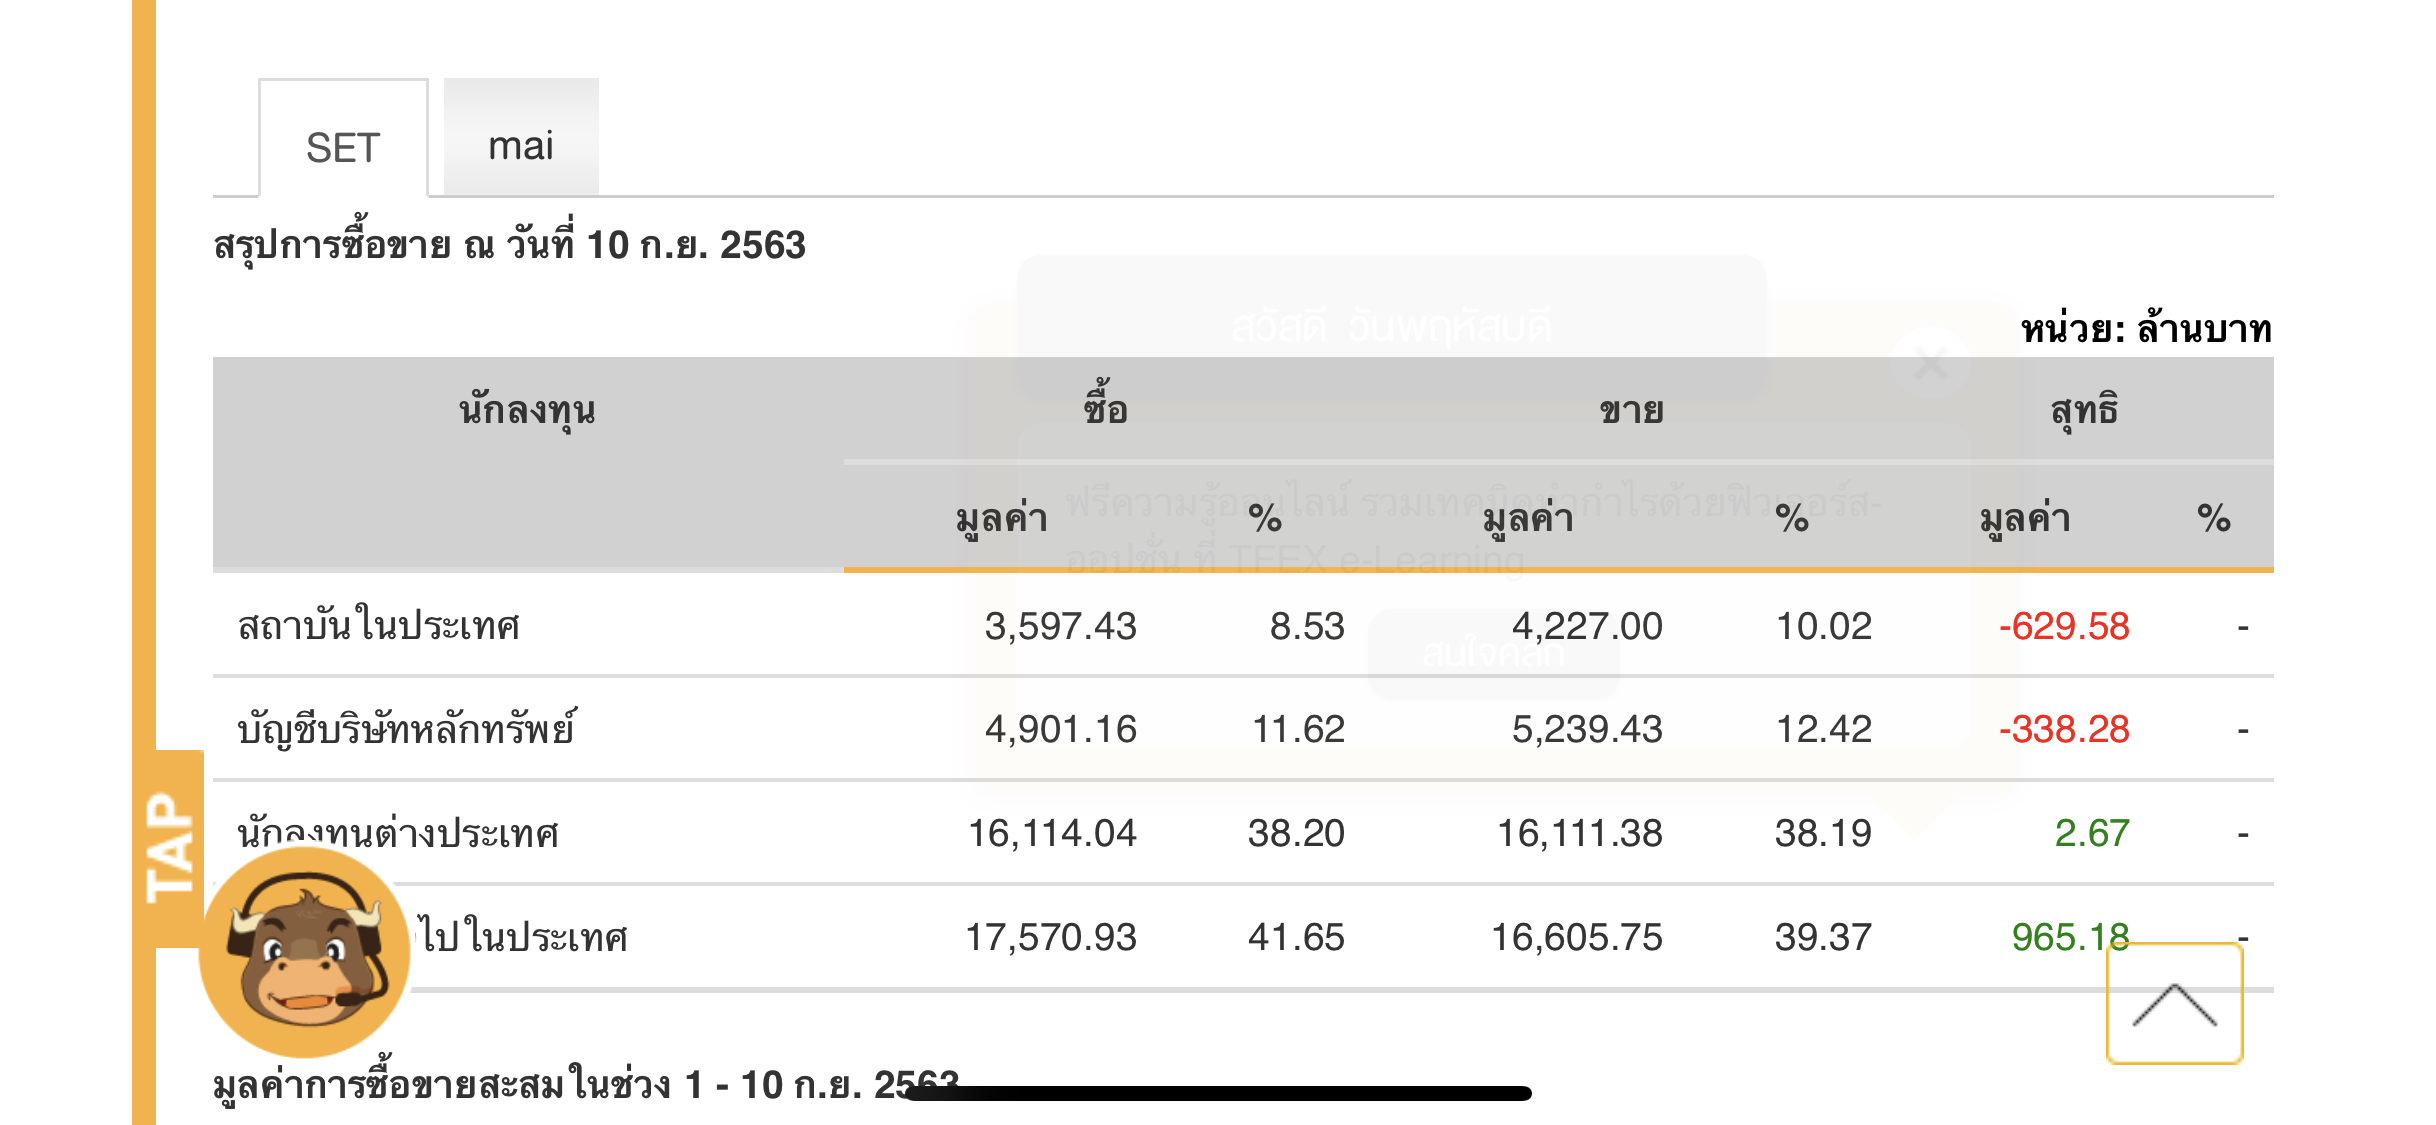Click the cumulative trading value heading

tap(586, 1084)
